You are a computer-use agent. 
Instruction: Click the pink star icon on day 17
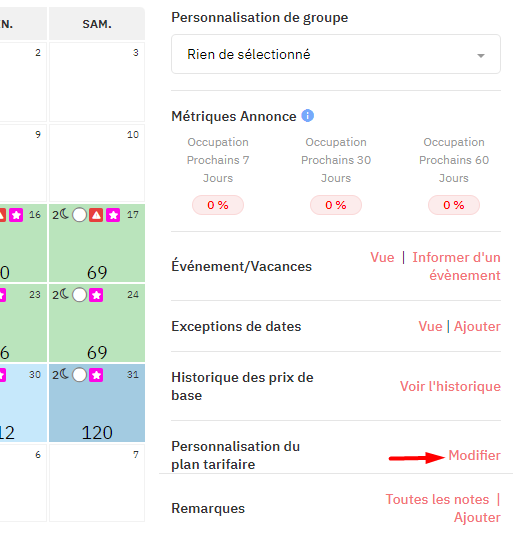[113, 215]
